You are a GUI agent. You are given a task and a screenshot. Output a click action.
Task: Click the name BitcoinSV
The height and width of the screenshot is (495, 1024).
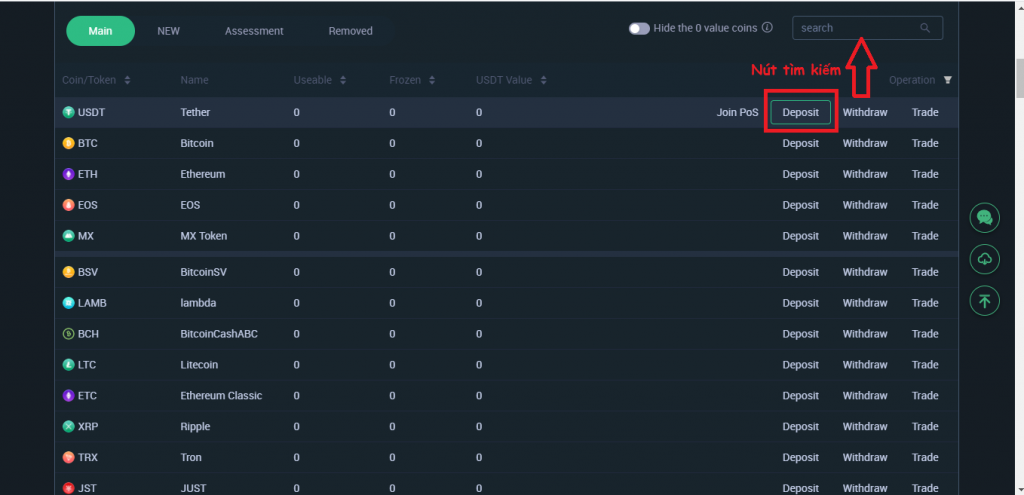click(x=204, y=272)
